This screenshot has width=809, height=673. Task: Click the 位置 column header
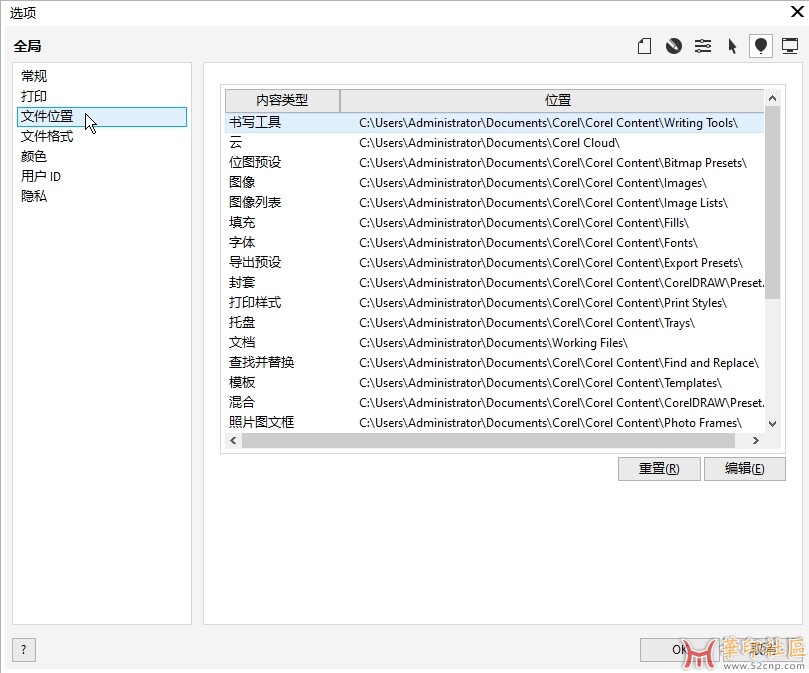click(x=557, y=100)
